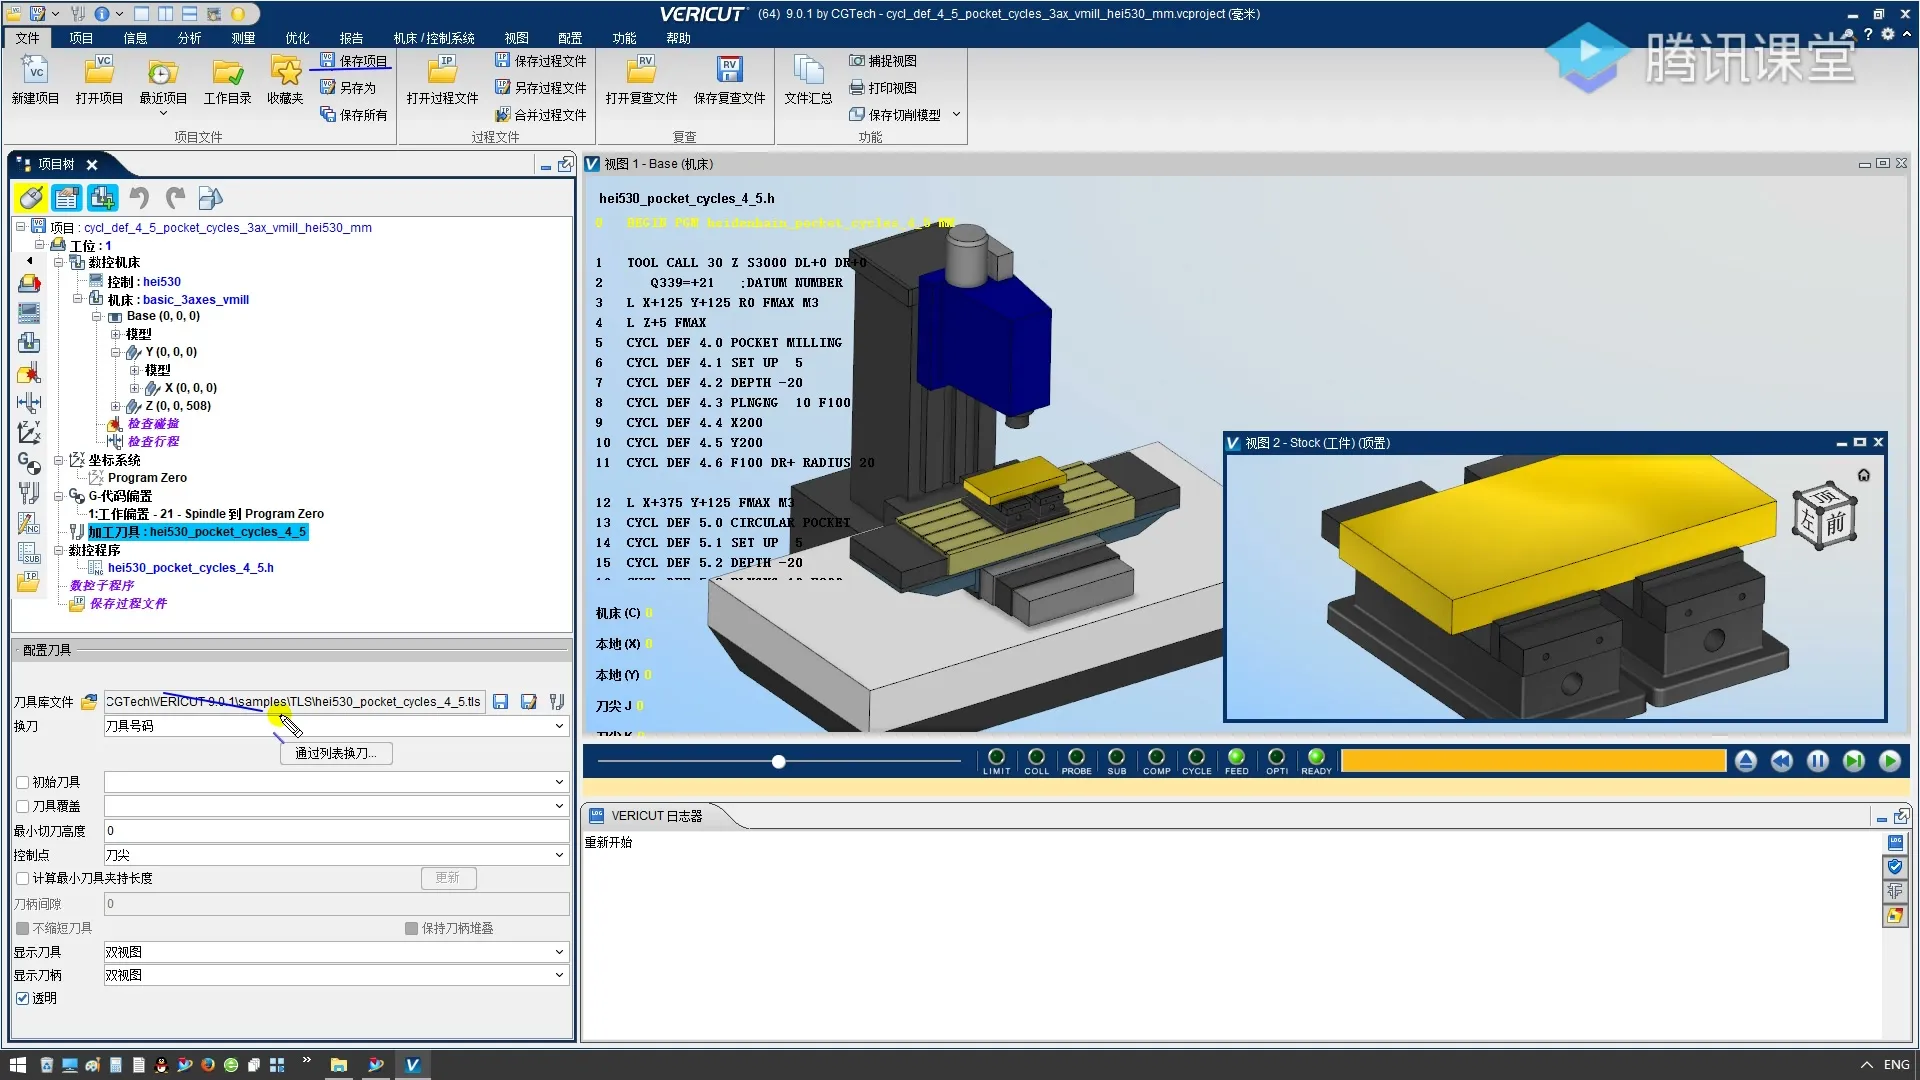The width and height of the screenshot is (1920, 1080).
Task: Click the 文件汇总 file summary icon
Action: click(x=807, y=71)
